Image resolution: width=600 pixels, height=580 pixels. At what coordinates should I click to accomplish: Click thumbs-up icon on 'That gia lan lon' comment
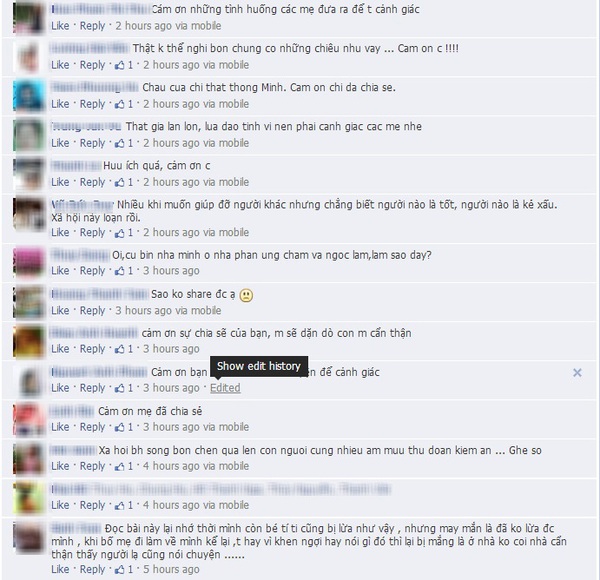(x=120, y=143)
